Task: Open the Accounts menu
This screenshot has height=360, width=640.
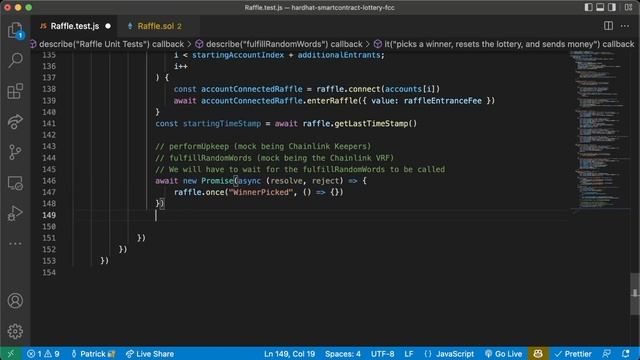Action: point(15,301)
